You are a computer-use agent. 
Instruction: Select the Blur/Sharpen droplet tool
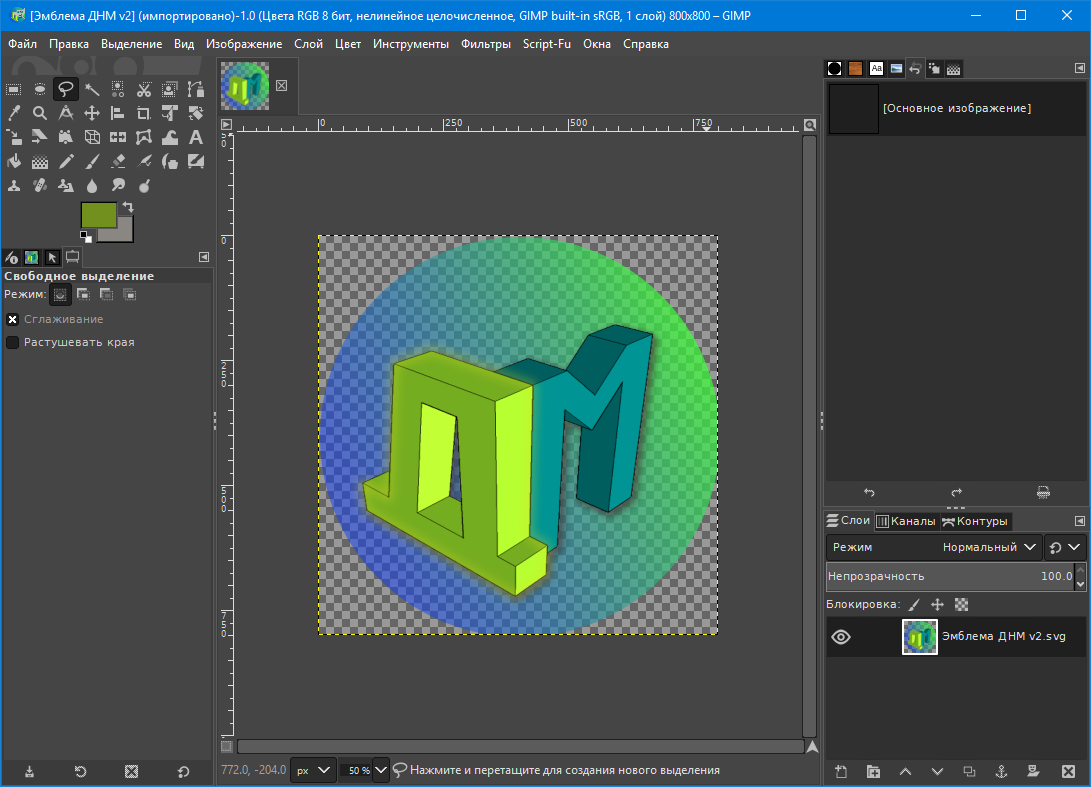click(92, 186)
